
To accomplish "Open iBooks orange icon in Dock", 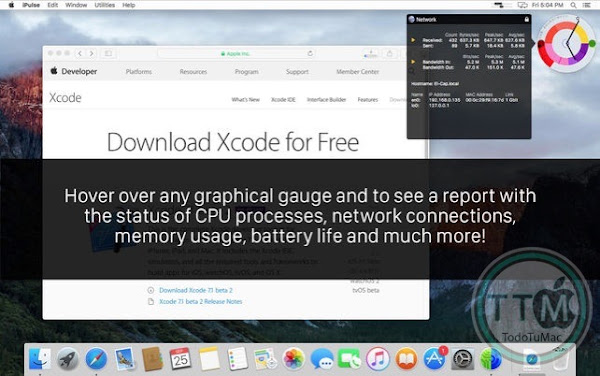I will tap(406, 359).
